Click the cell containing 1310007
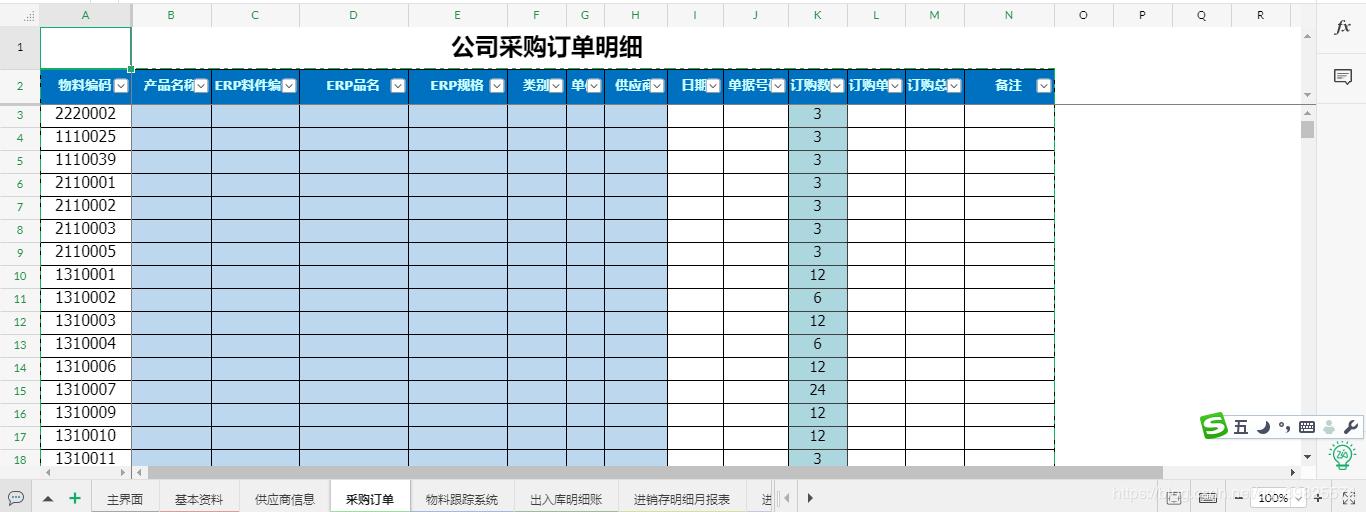1366x512 pixels. coord(86,390)
